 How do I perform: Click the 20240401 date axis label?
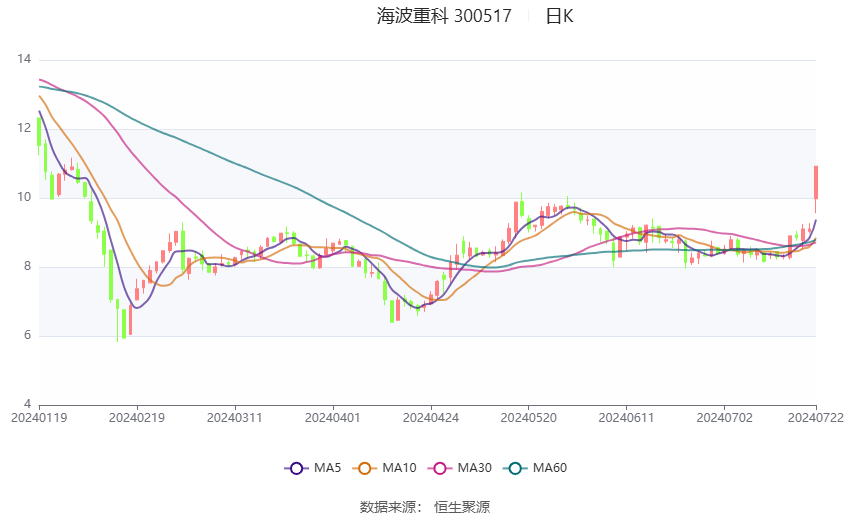[x=332, y=418]
